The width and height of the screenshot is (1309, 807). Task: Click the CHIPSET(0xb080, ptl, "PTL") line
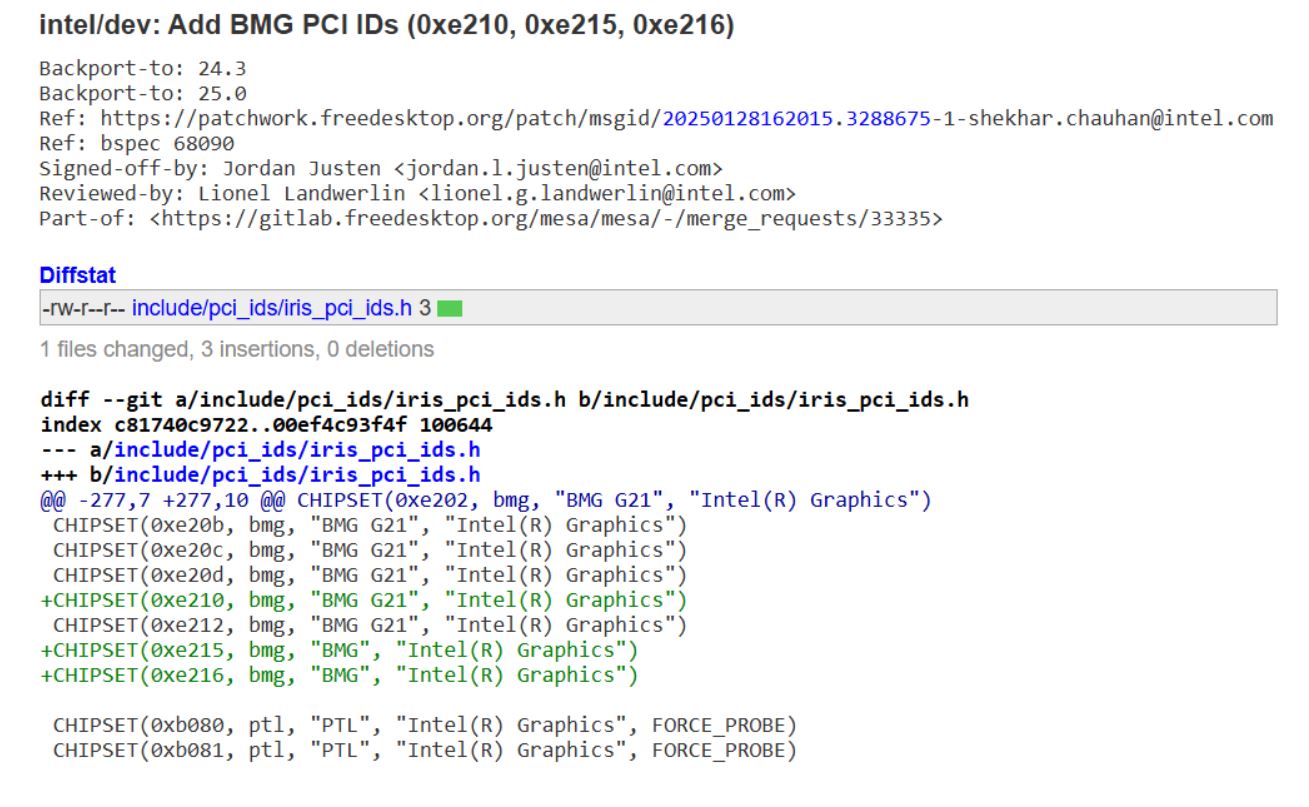click(425, 725)
